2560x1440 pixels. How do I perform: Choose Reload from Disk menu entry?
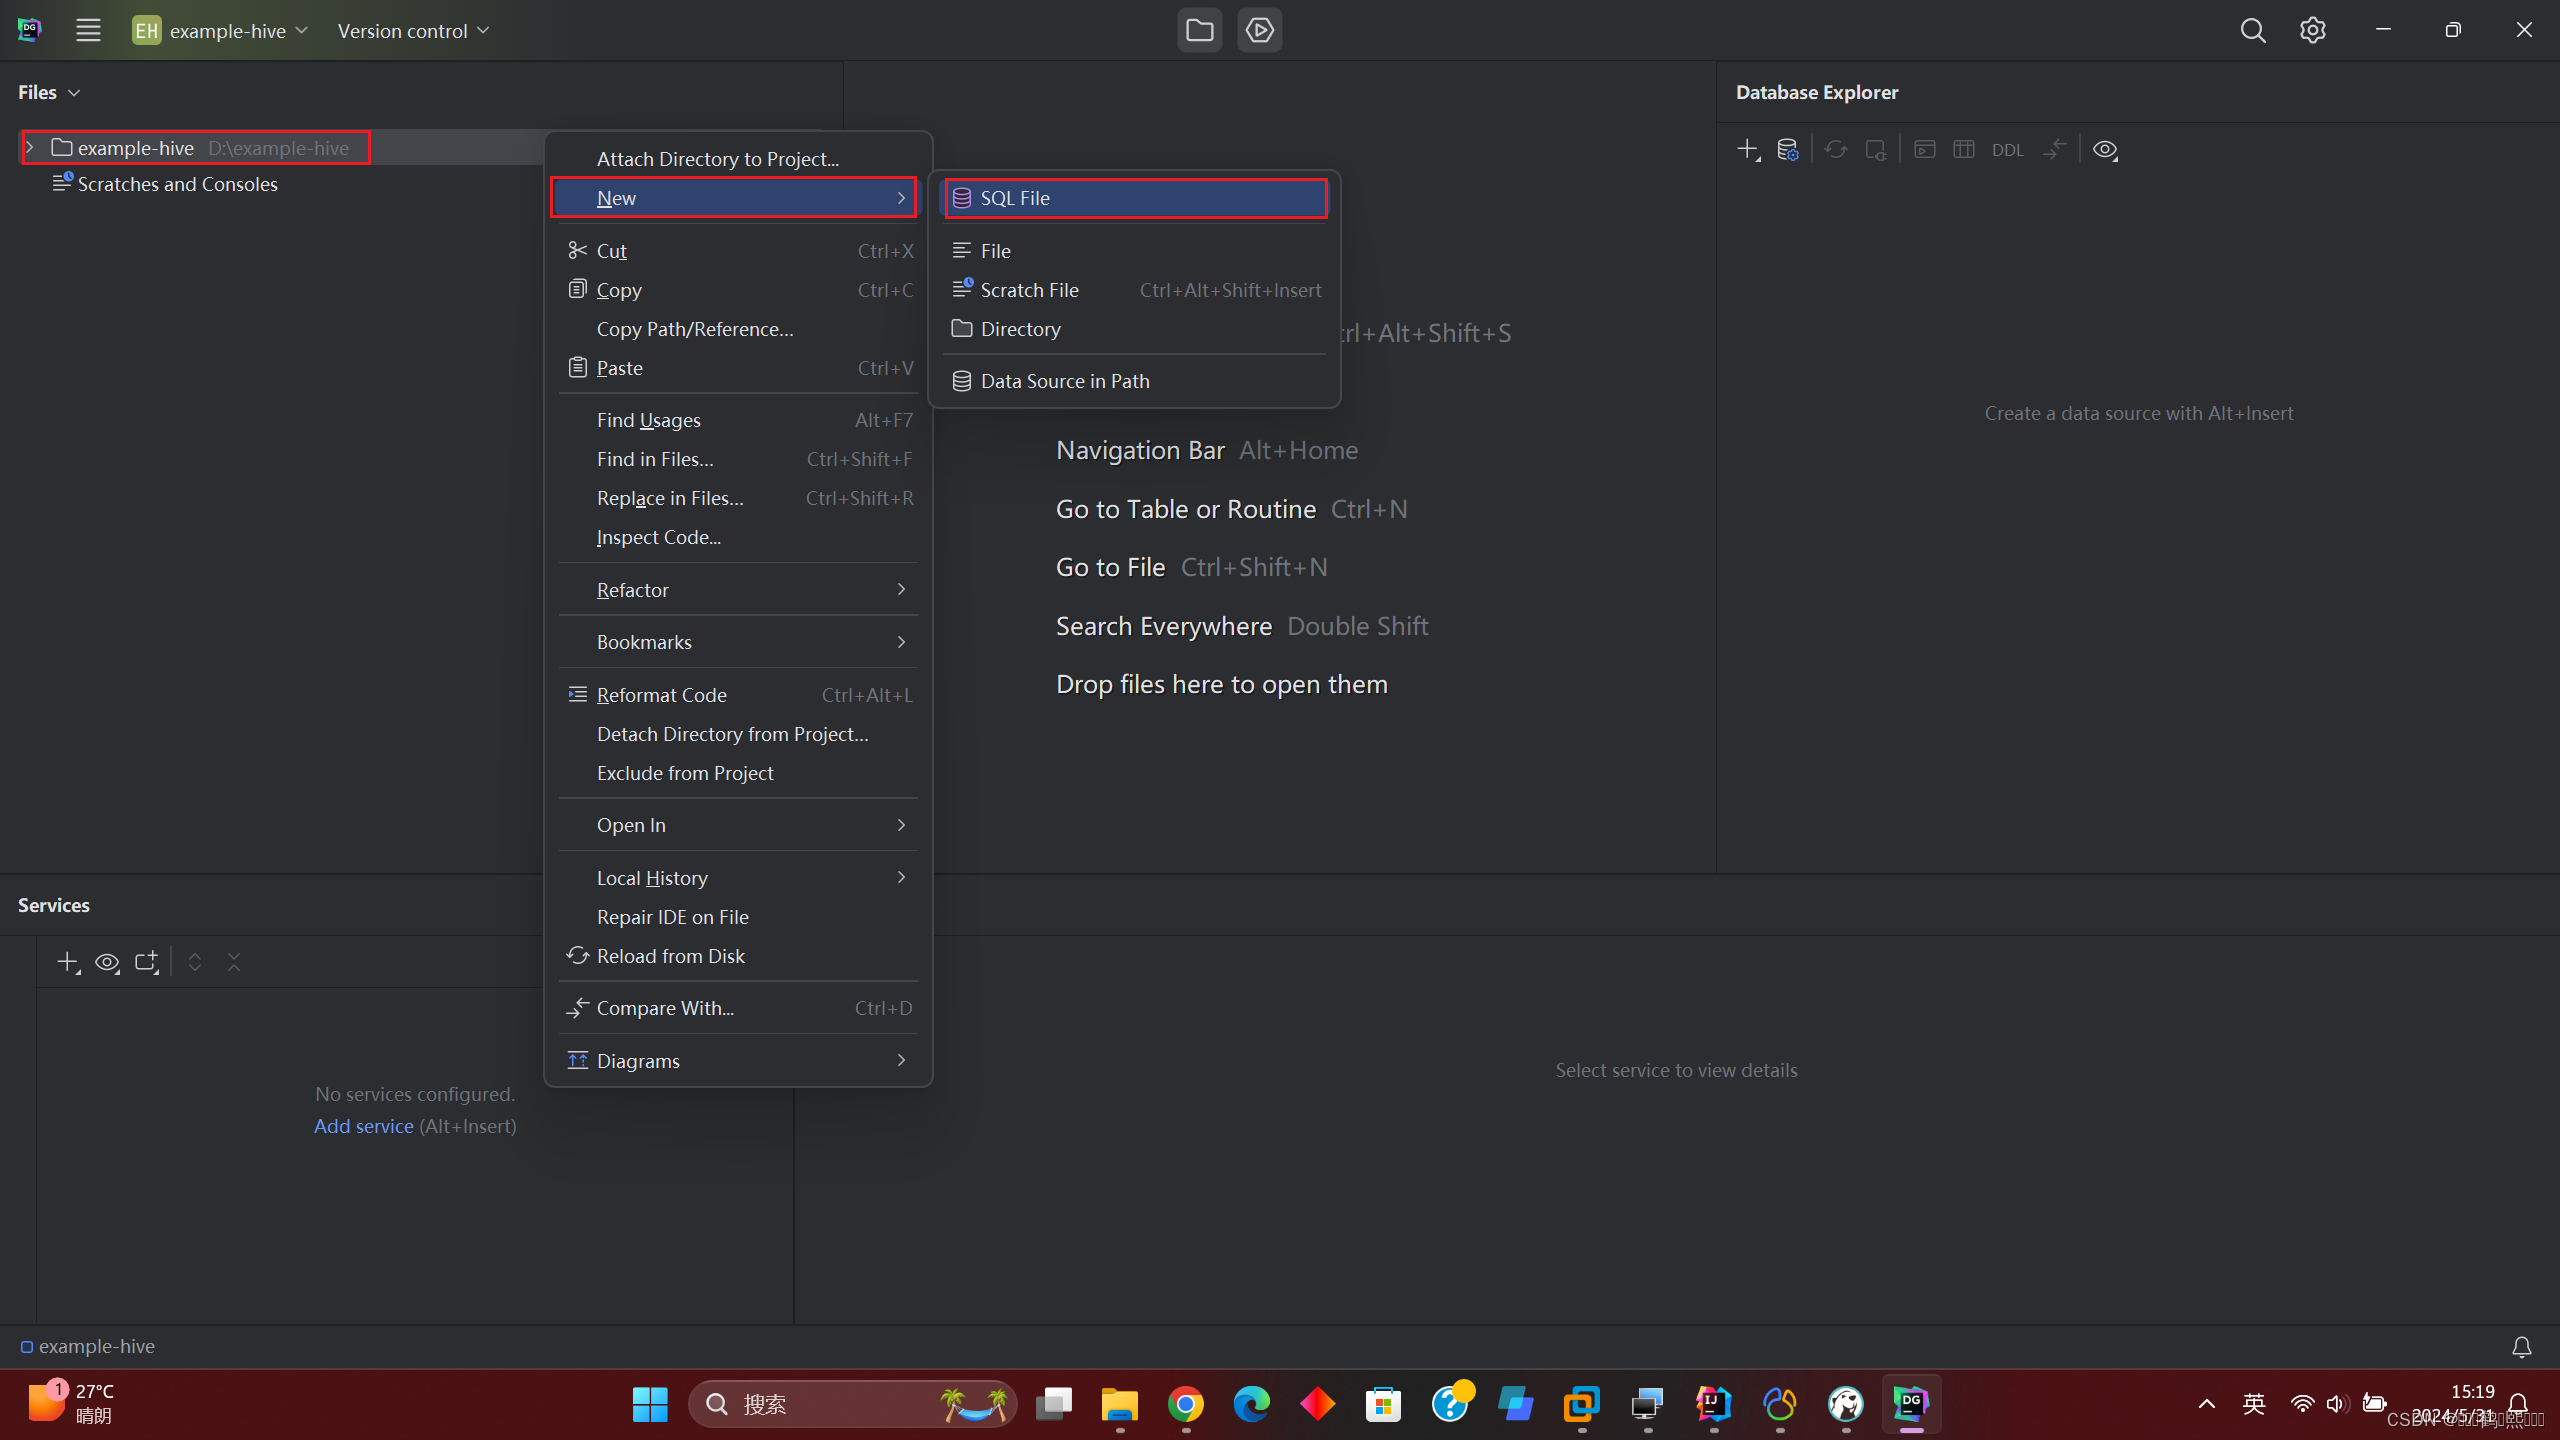pos(670,956)
